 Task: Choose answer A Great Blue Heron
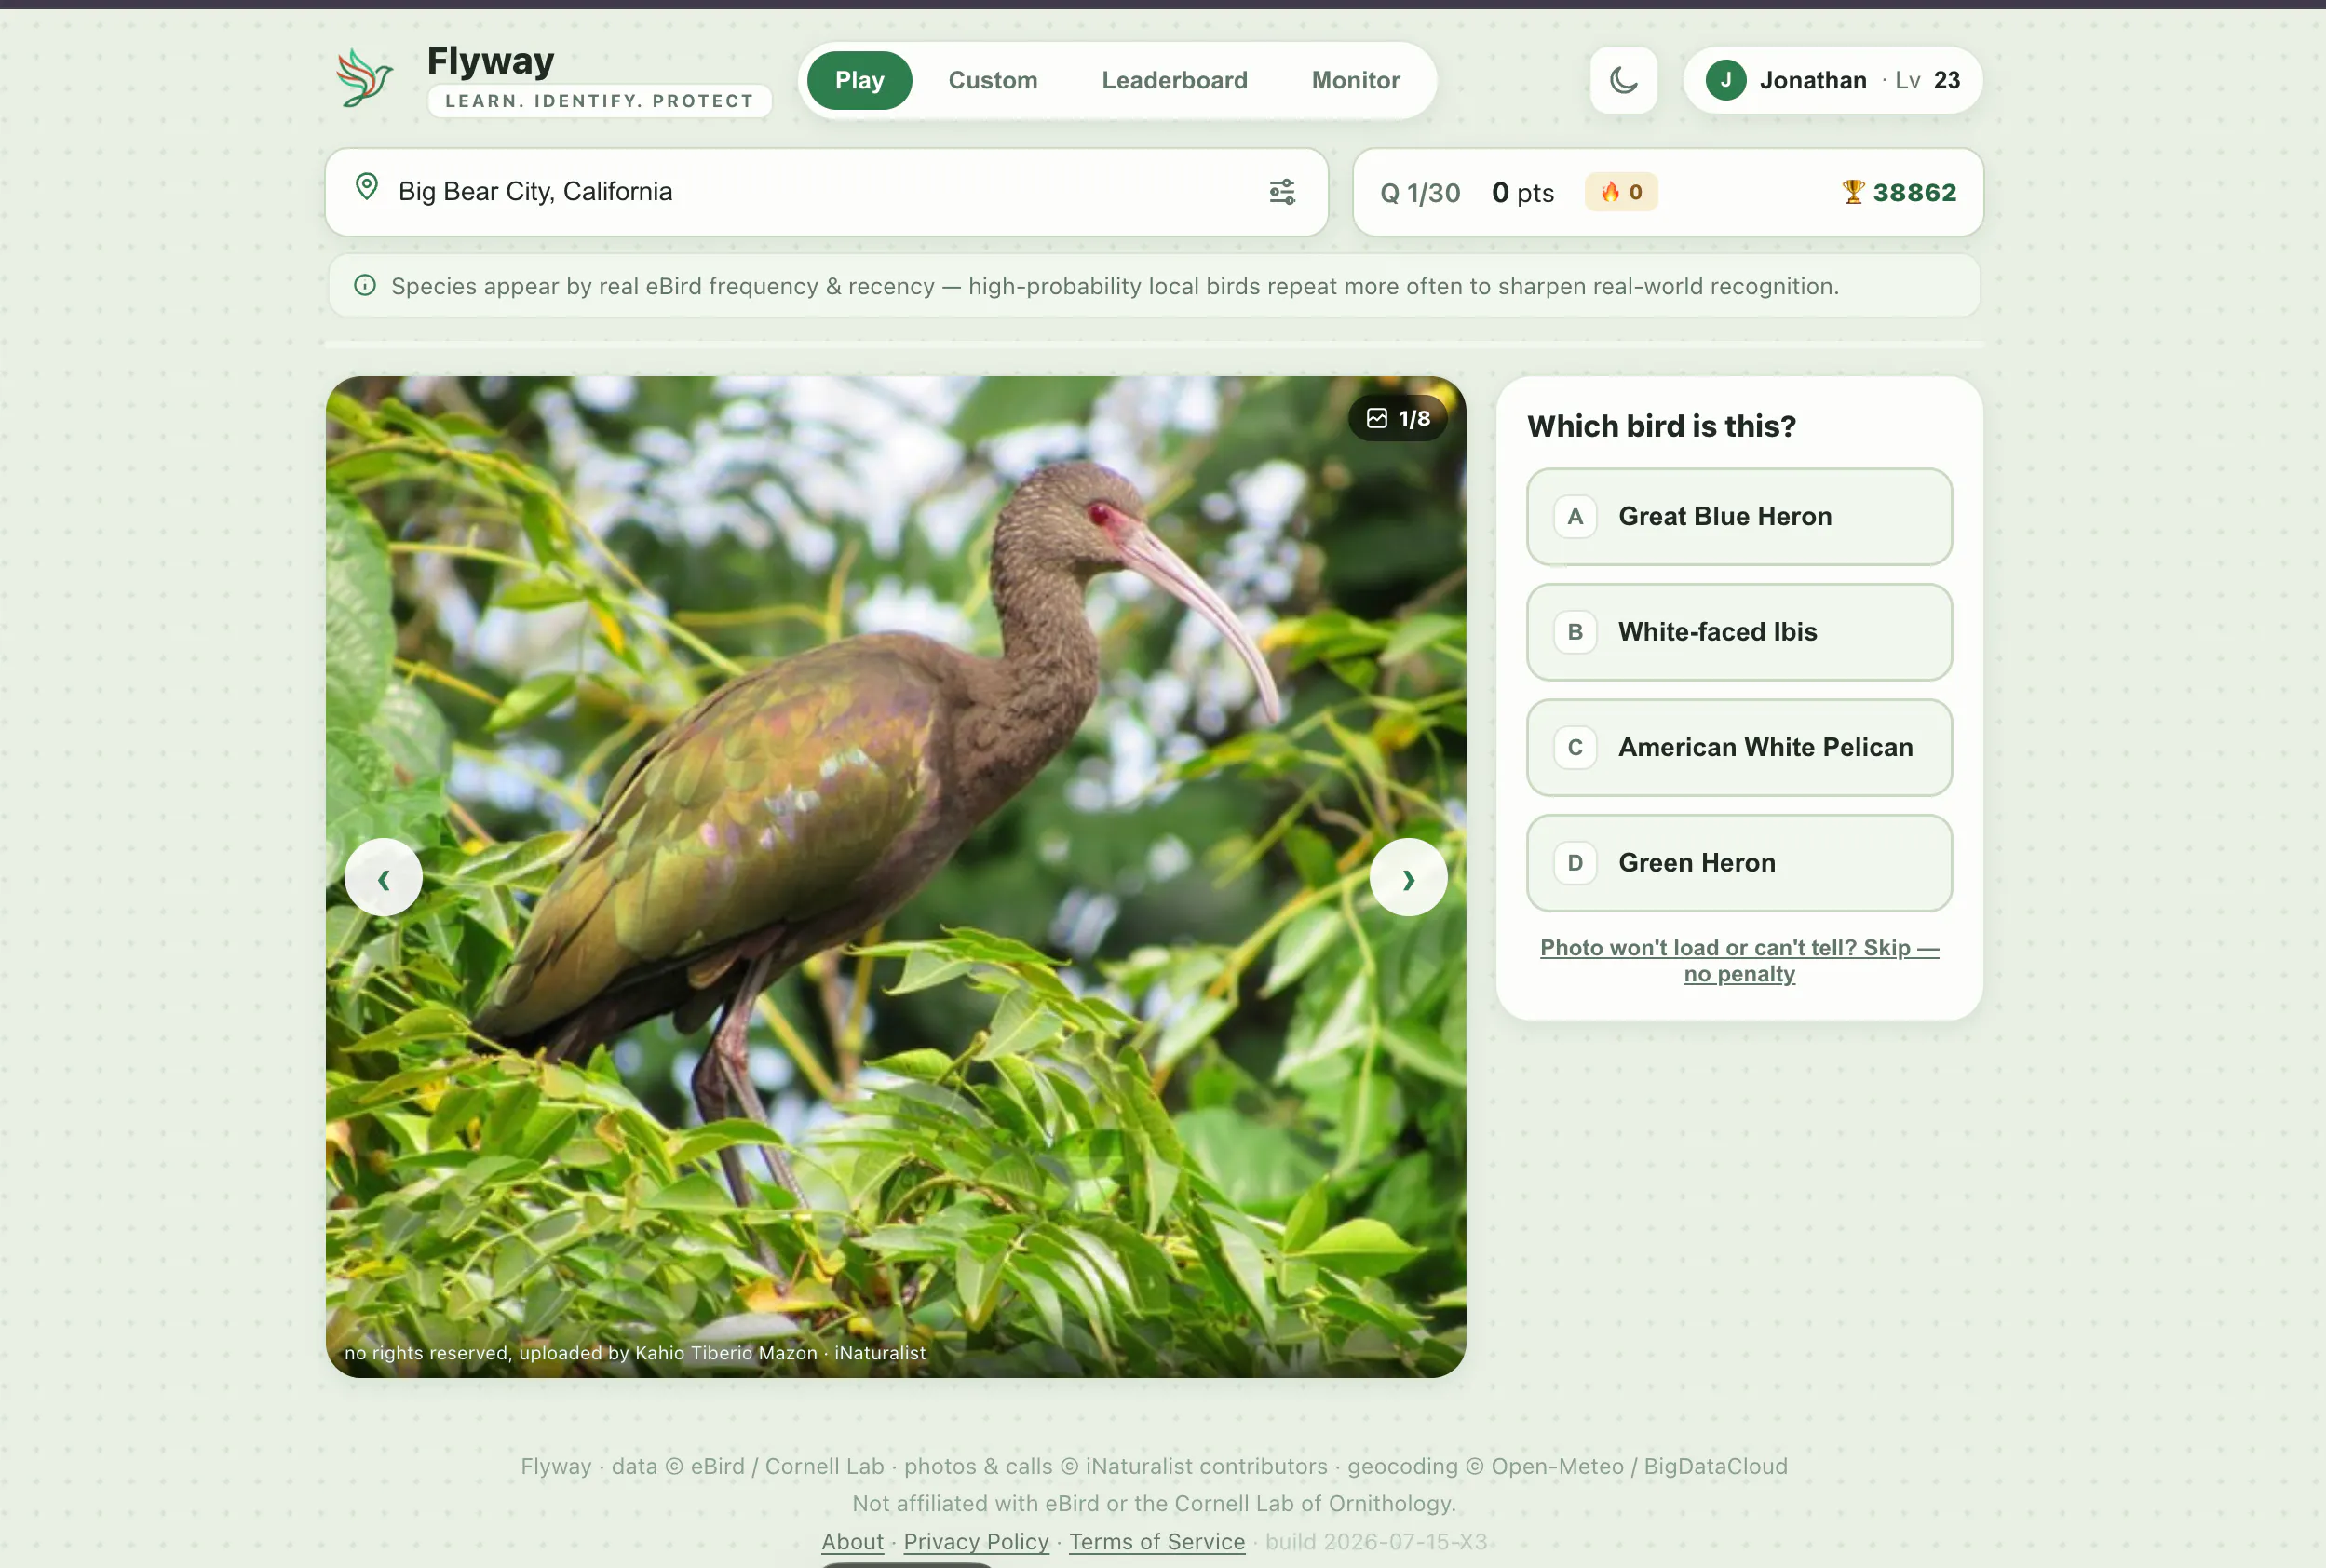click(x=1739, y=517)
